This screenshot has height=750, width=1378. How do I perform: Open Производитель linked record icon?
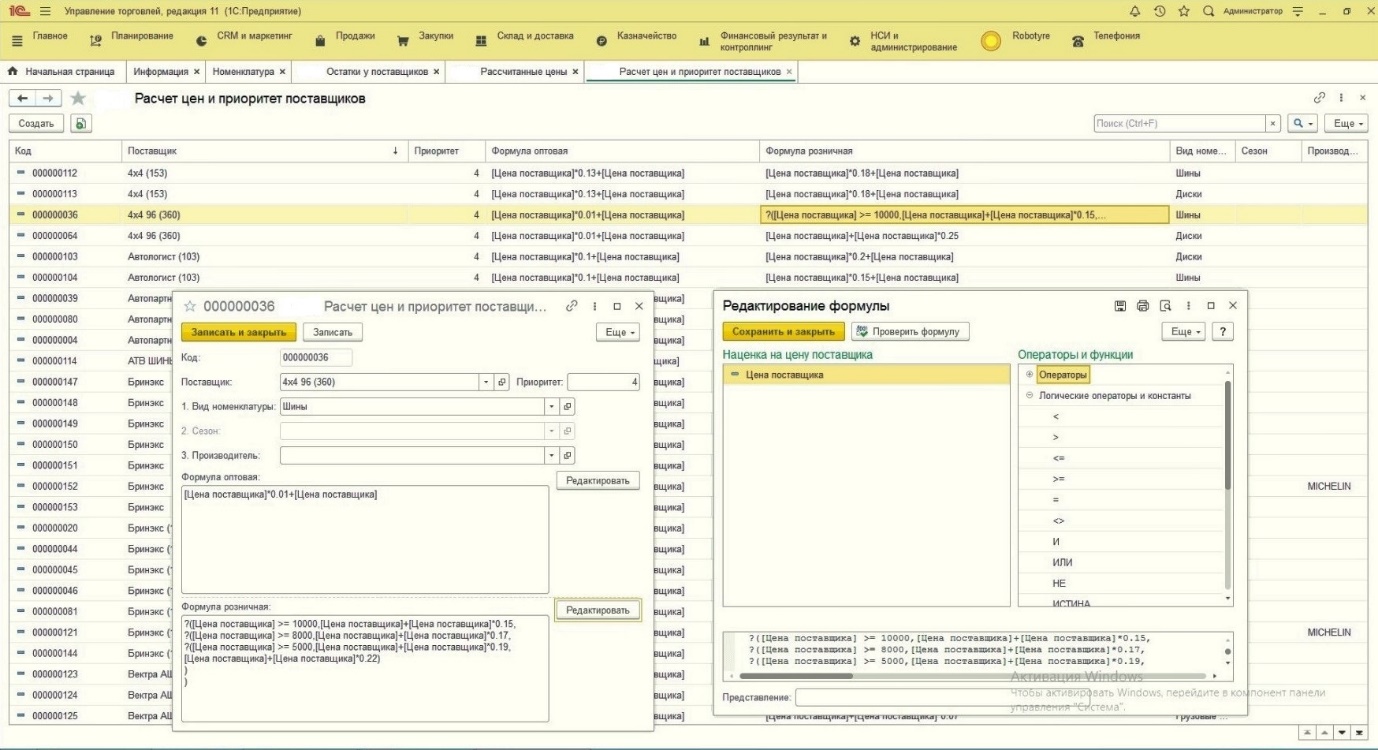pos(567,455)
